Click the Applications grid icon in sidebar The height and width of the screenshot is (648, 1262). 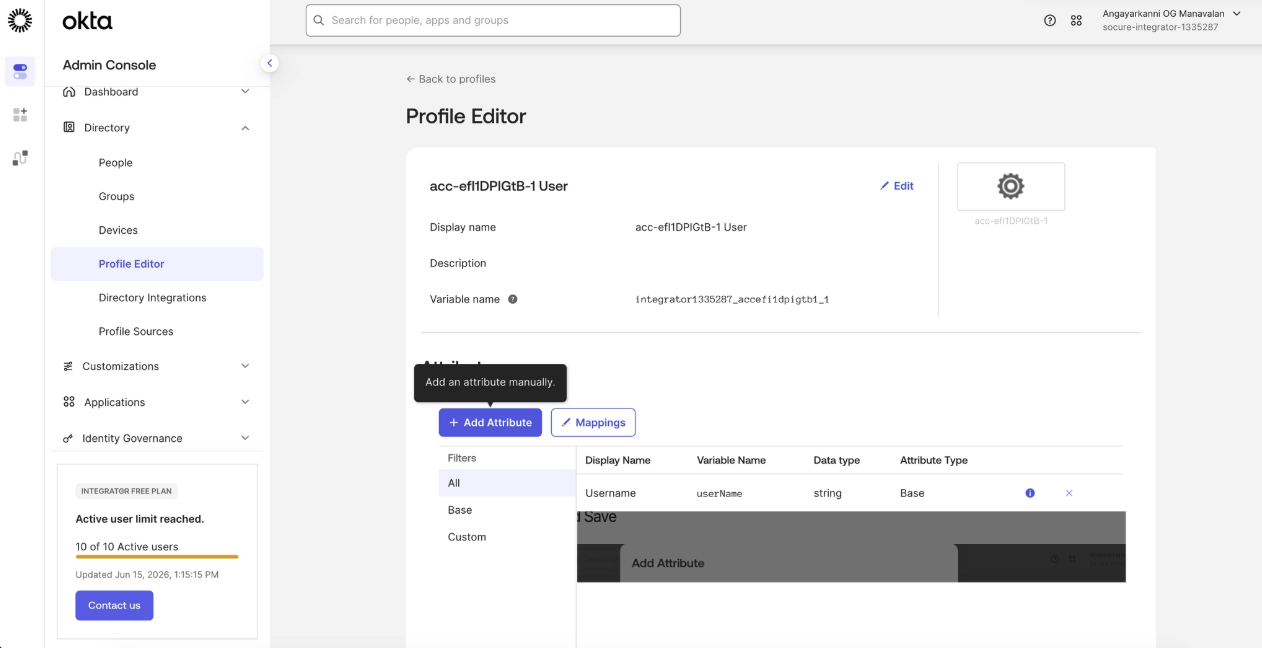coord(69,402)
